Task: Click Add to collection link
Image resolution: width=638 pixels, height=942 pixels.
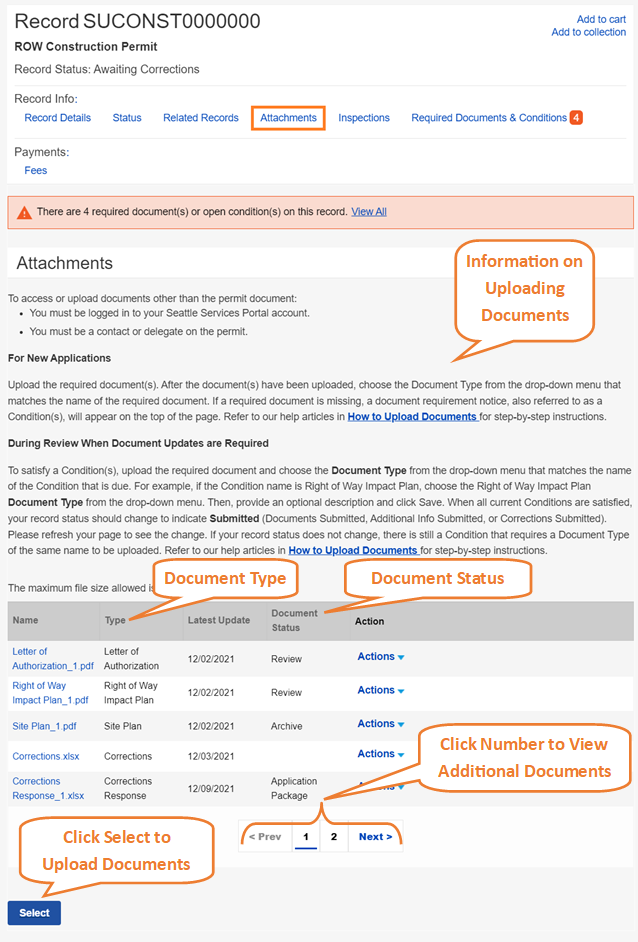Action: pyautogui.click(x=588, y=32)
